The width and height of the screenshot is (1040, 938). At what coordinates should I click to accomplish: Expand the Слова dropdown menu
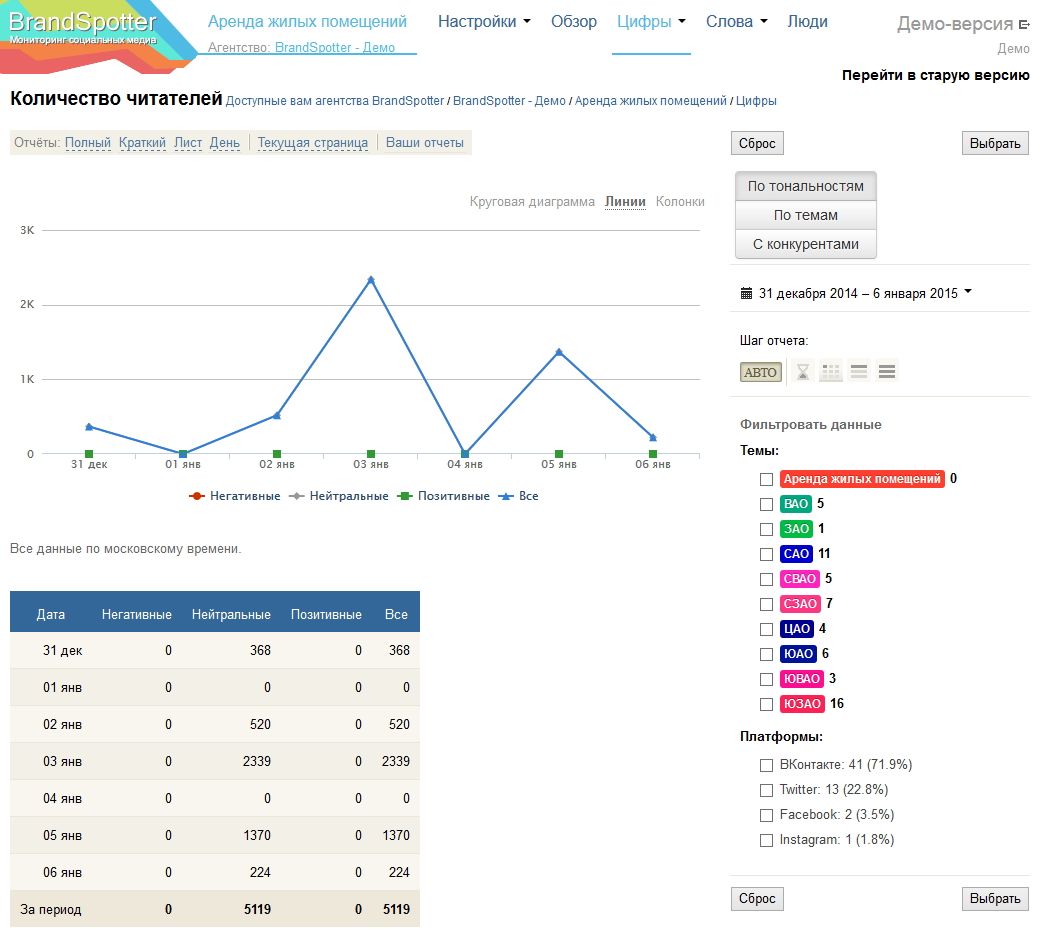tap(736, 22)
